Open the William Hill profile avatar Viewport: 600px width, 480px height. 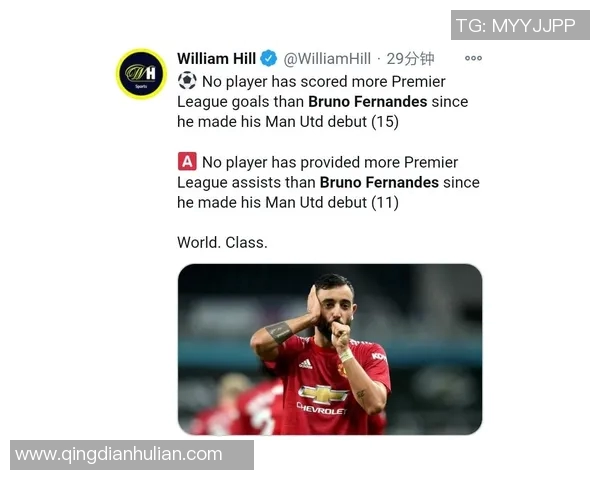click(142, 73)
